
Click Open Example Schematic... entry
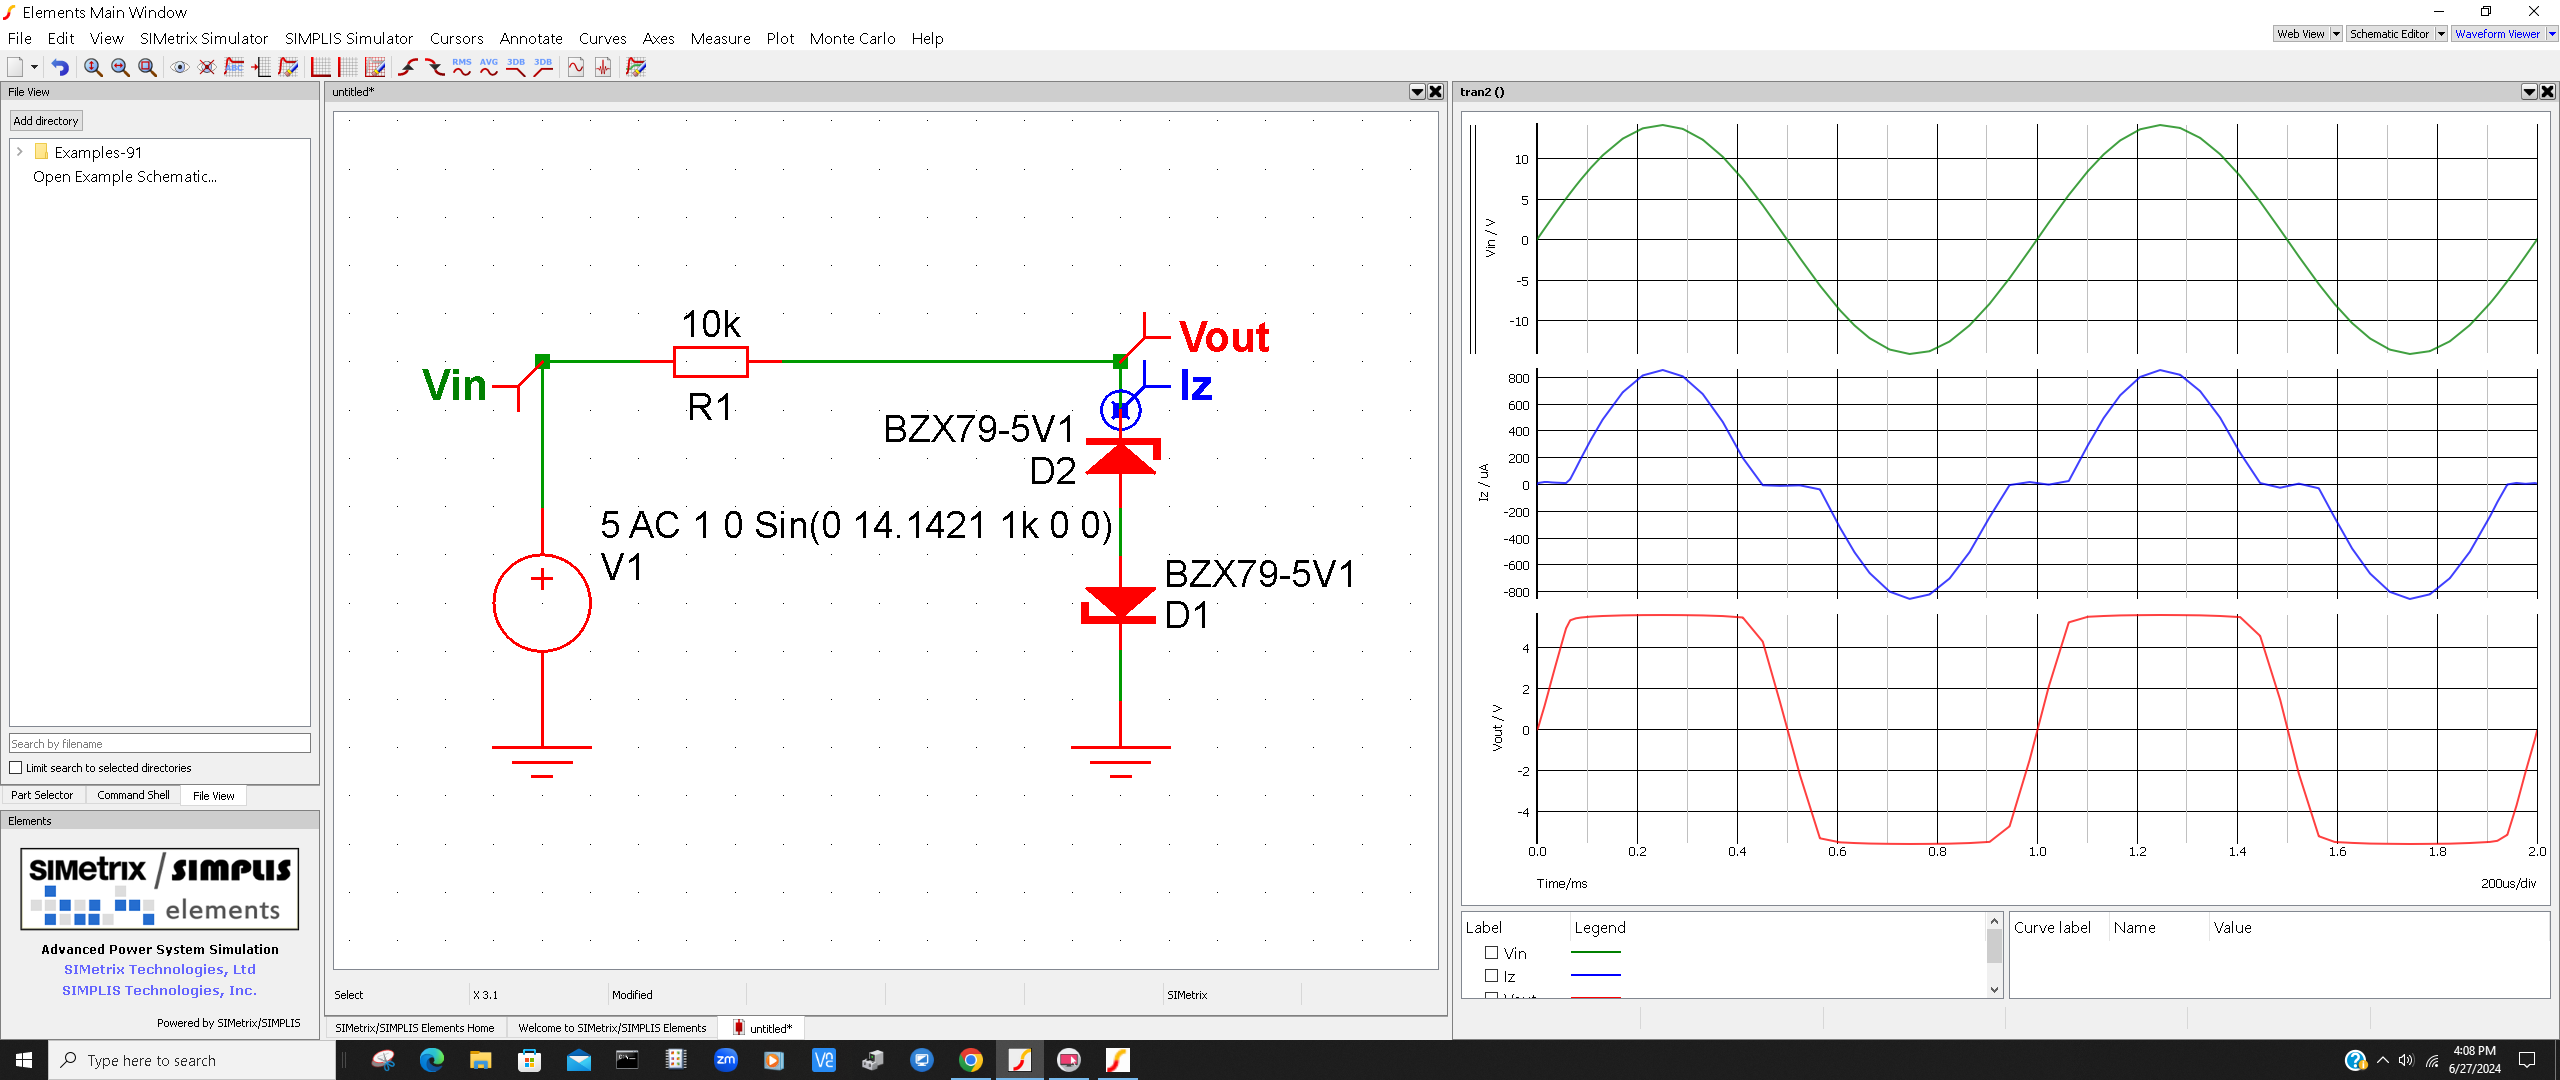pos(125,177)
